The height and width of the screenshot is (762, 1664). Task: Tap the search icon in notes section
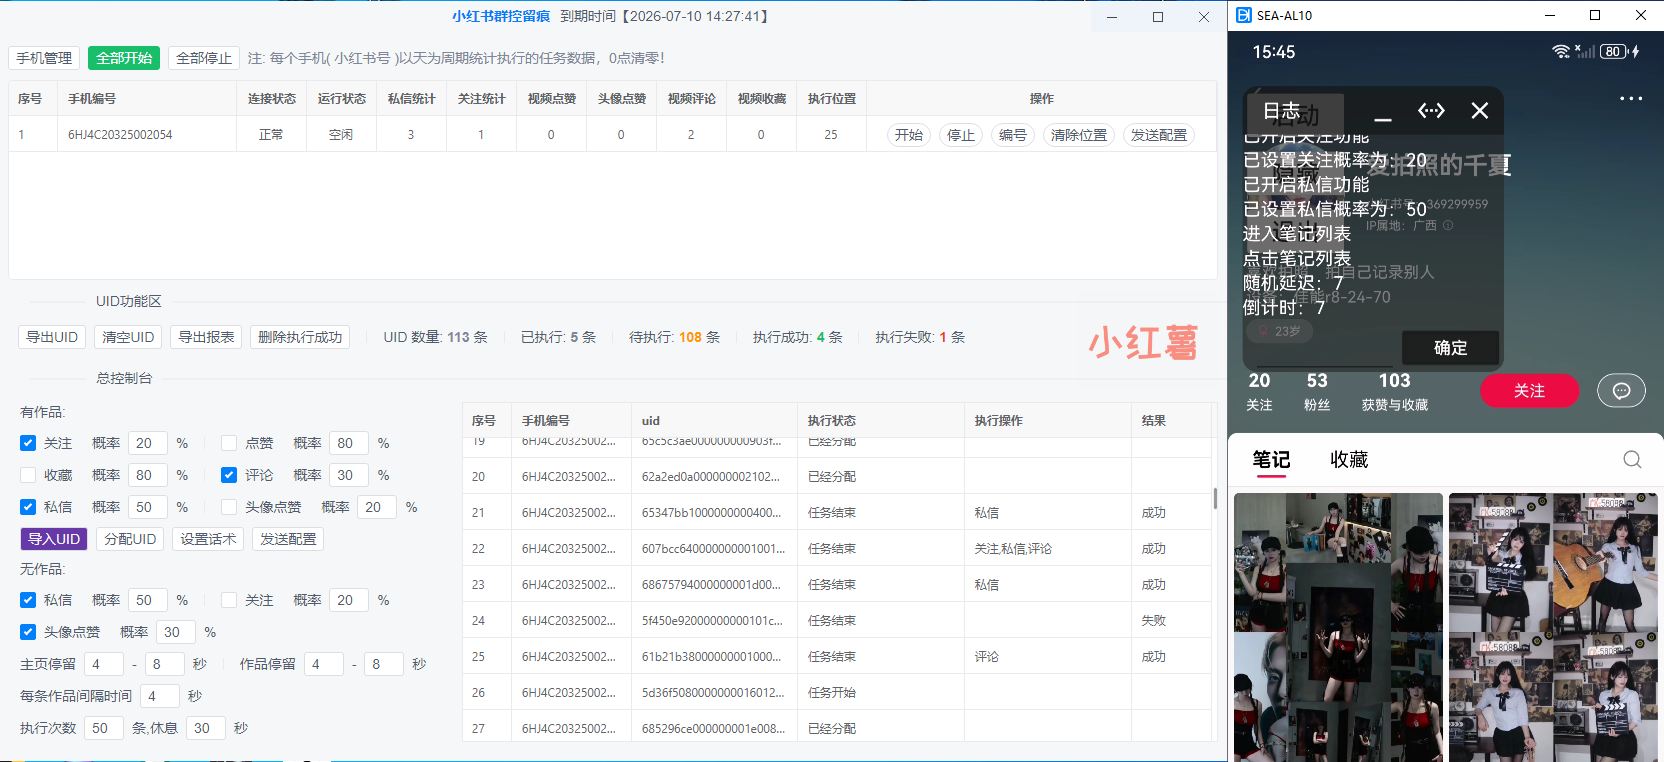tap(1632, 459)
